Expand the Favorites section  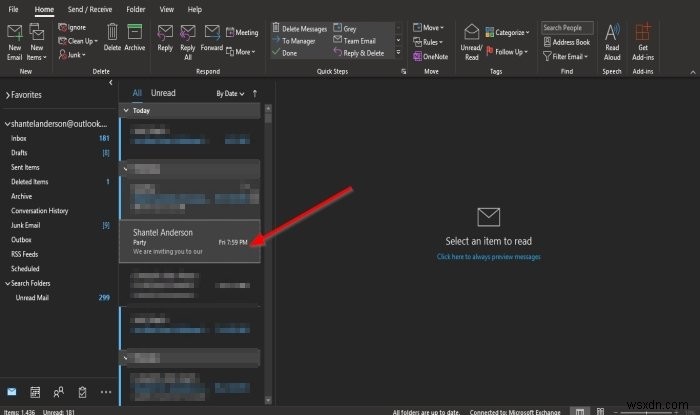pos(8,95)
